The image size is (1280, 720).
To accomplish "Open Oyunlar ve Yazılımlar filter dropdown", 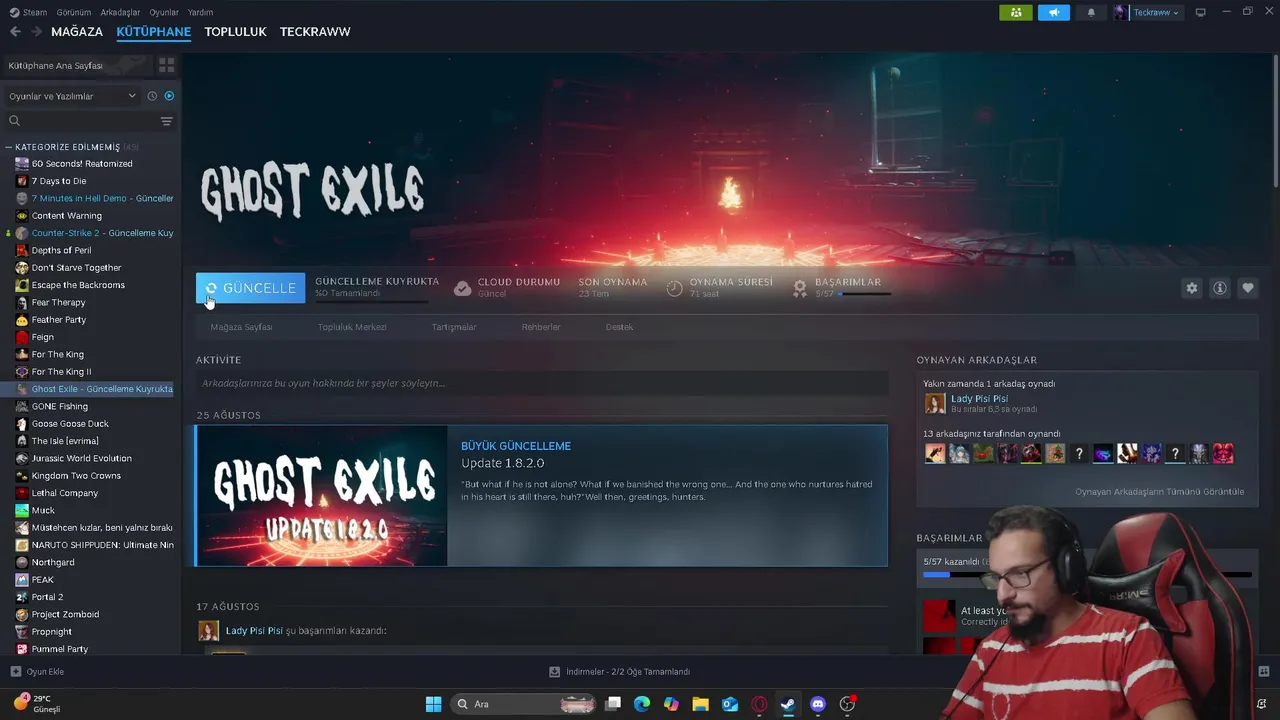I will coord(72,96).
